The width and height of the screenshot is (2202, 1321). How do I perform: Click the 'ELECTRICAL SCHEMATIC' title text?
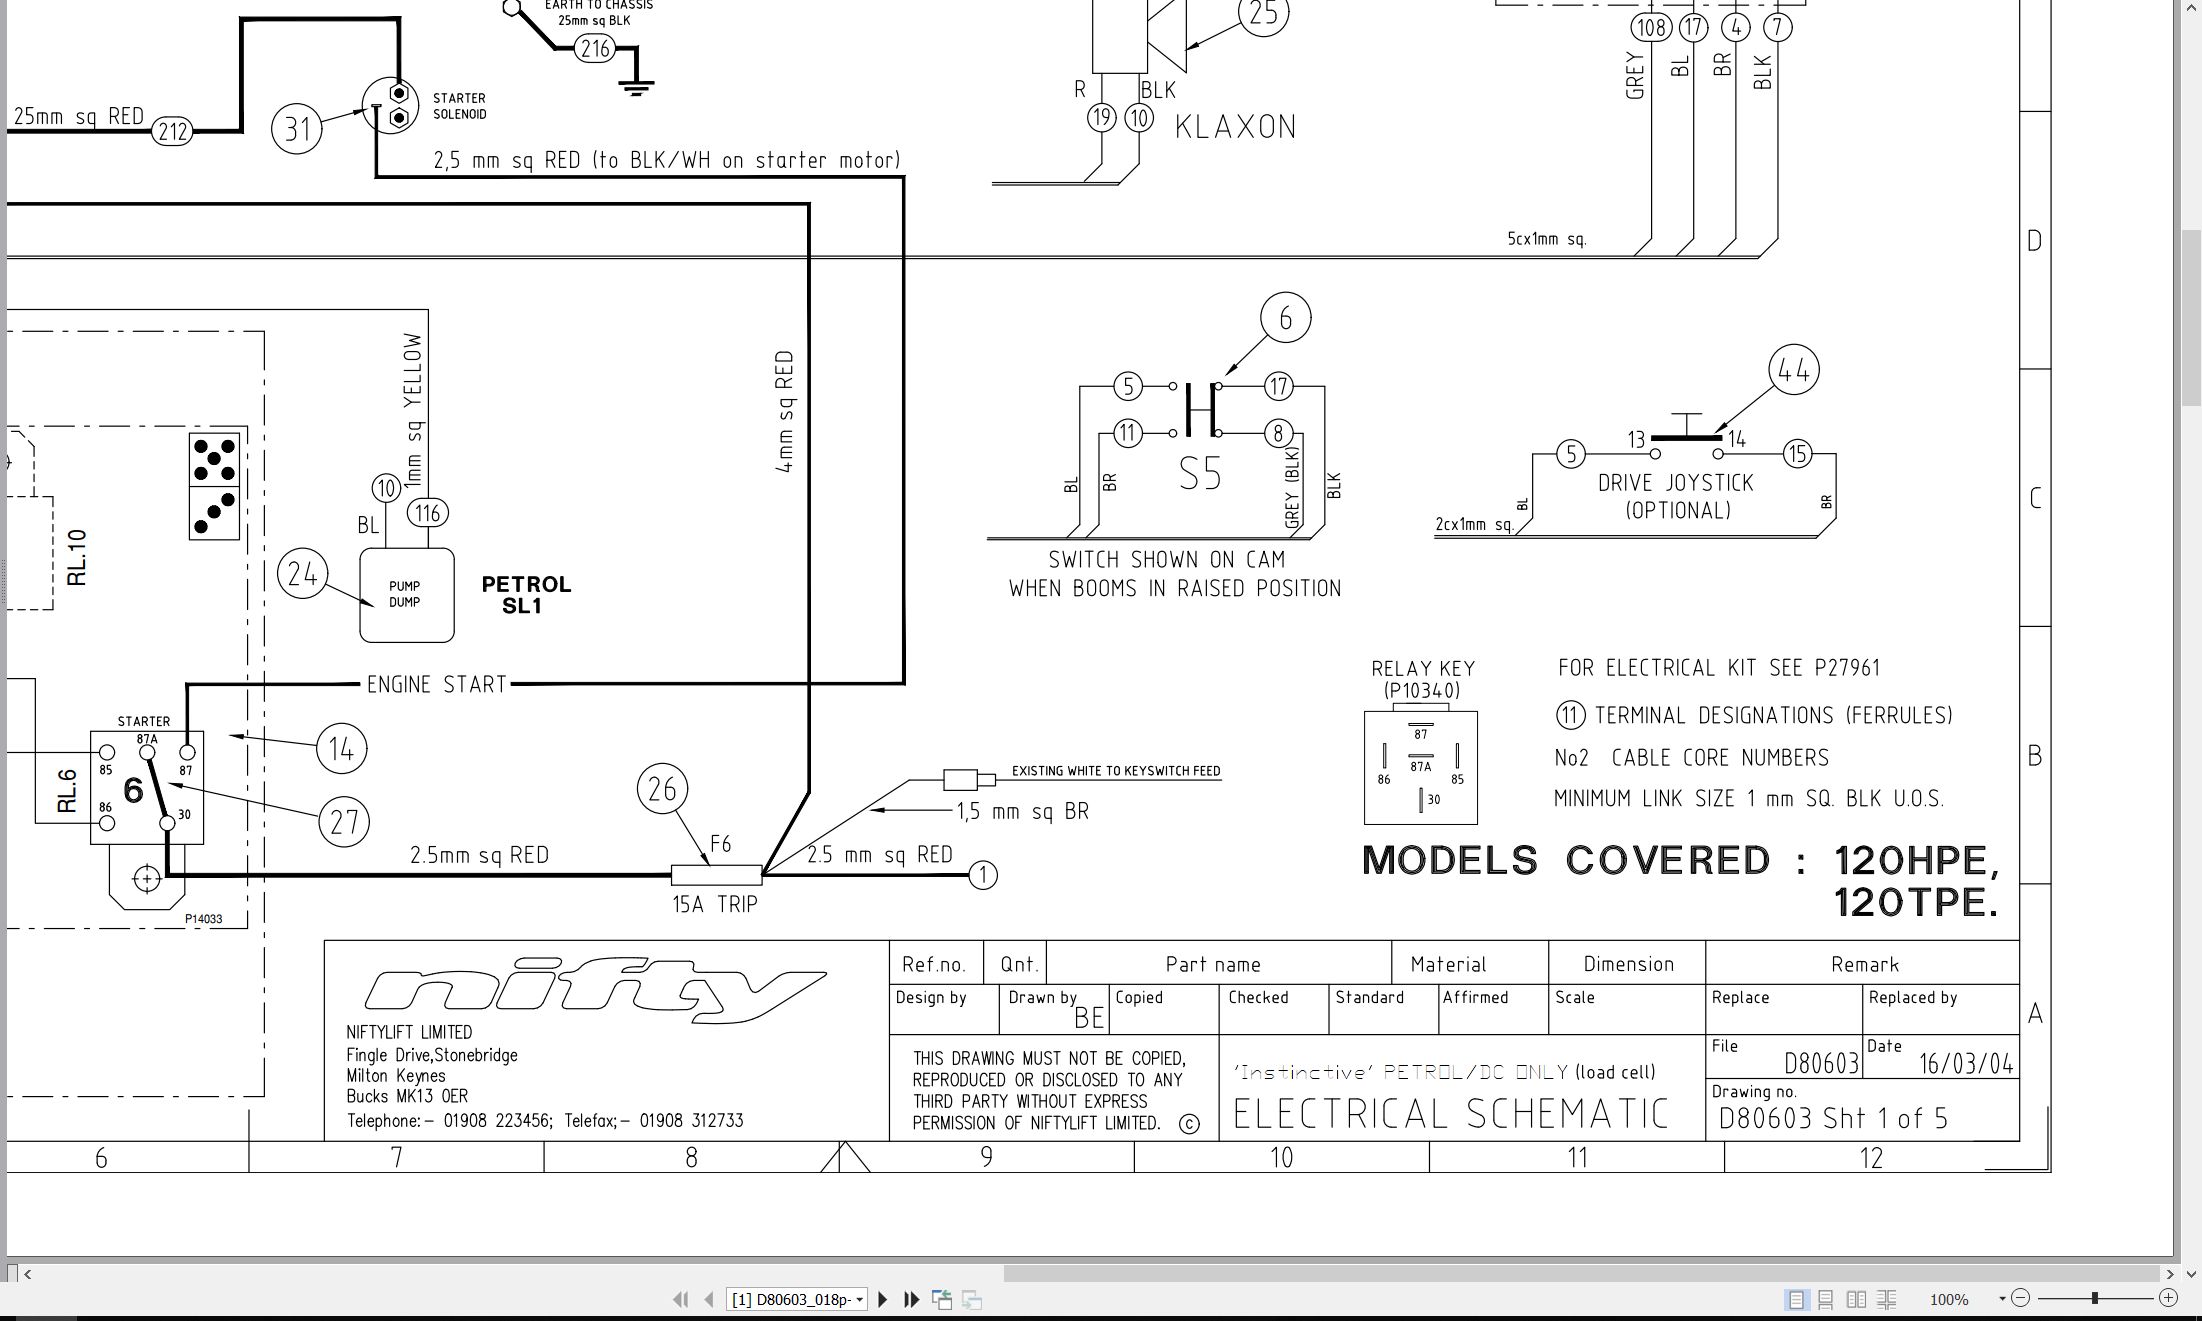point(1451,1114)
